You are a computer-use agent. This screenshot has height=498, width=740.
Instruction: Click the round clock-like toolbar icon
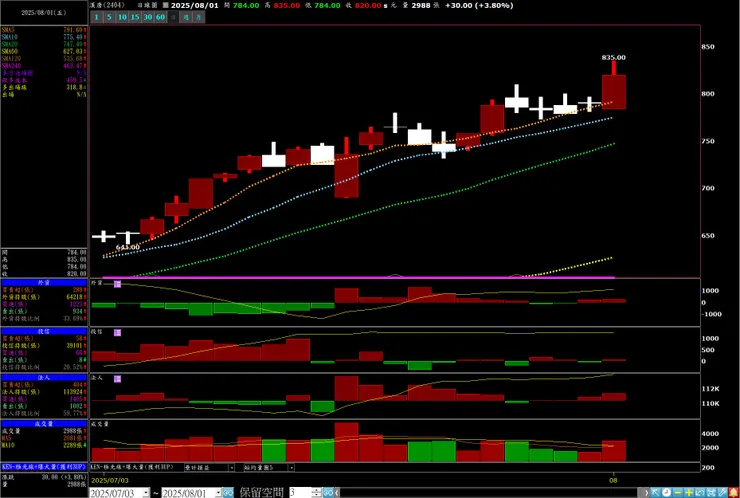667,493
